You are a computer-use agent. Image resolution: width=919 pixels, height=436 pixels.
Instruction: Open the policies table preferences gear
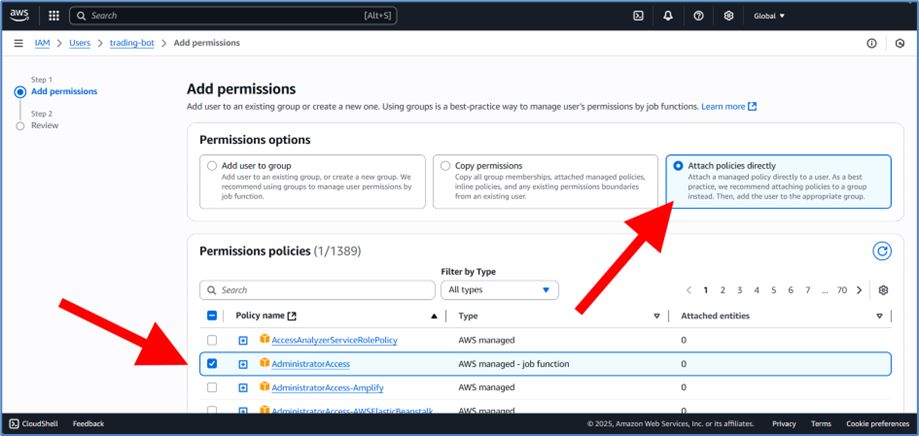tap(883, 290)
